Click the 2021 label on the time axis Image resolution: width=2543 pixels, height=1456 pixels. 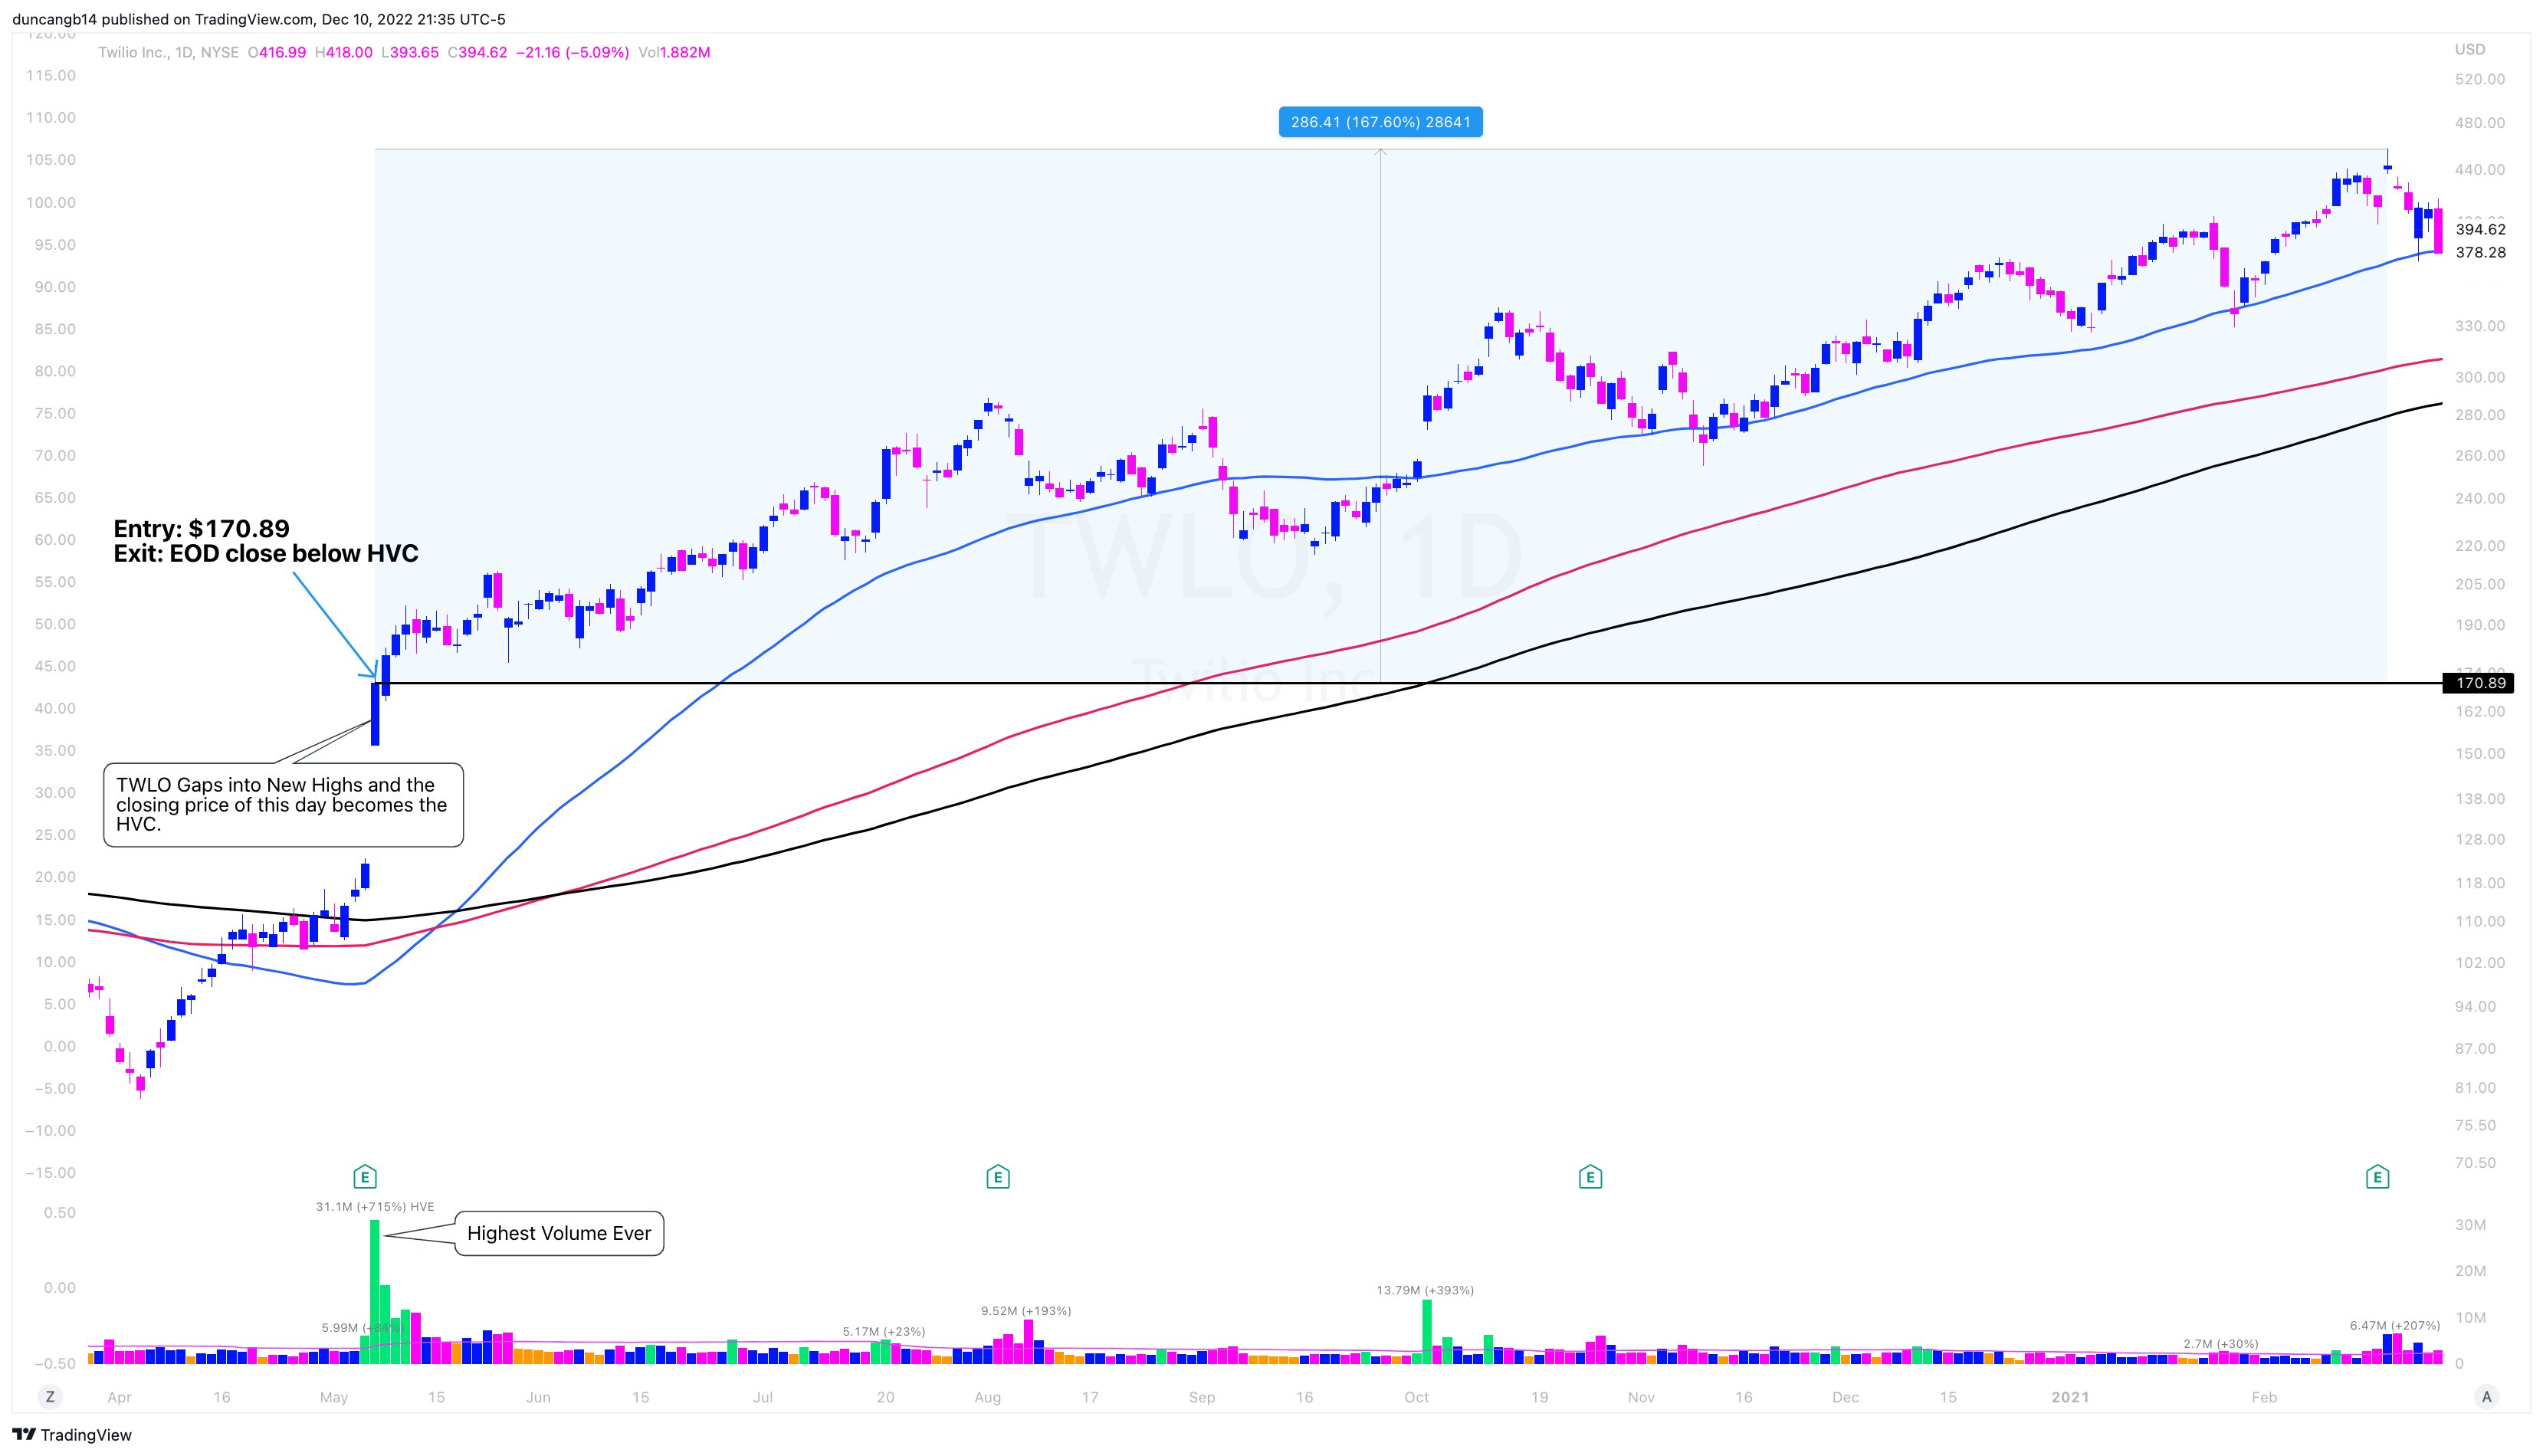2069,1397
